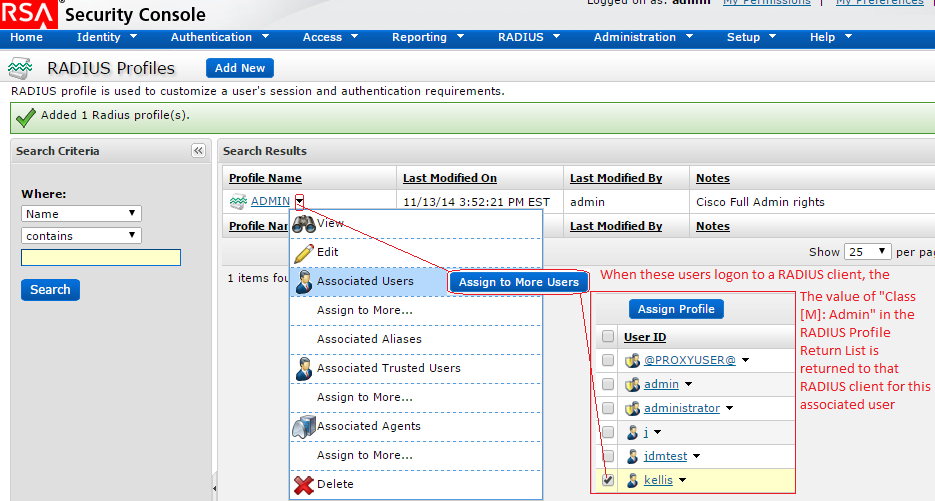This screenshot has width=935, height=501.
Task: Collapse the Search Criteria panel
Action: pos(198,151)
